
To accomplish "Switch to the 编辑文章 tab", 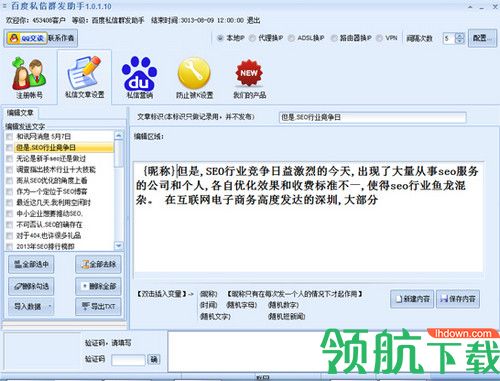I will point(20,113).
